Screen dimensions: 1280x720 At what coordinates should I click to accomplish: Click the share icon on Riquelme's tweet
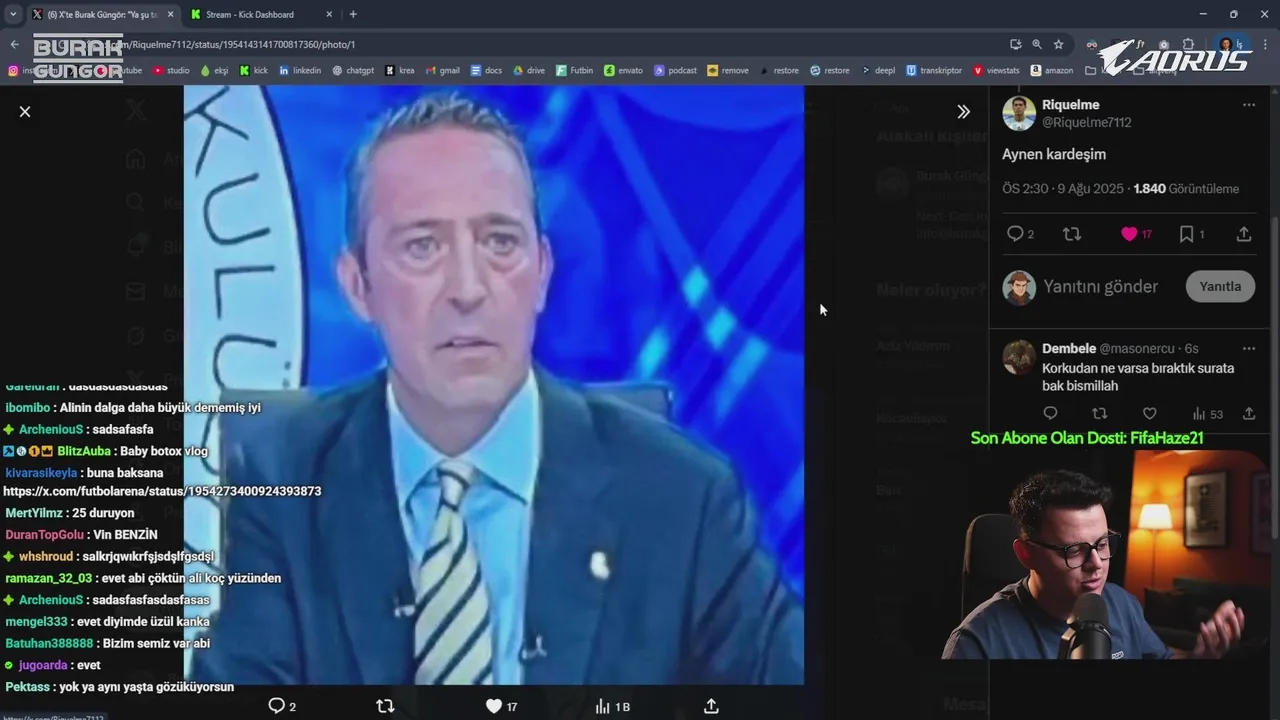click(x=1244, y=234)
